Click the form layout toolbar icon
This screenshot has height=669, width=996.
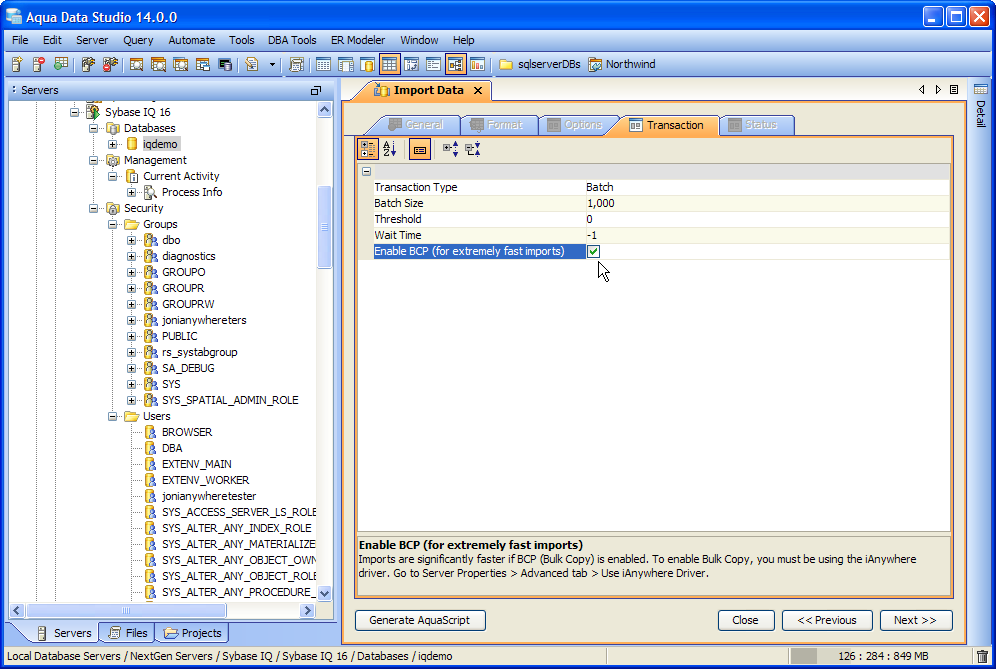433,64
